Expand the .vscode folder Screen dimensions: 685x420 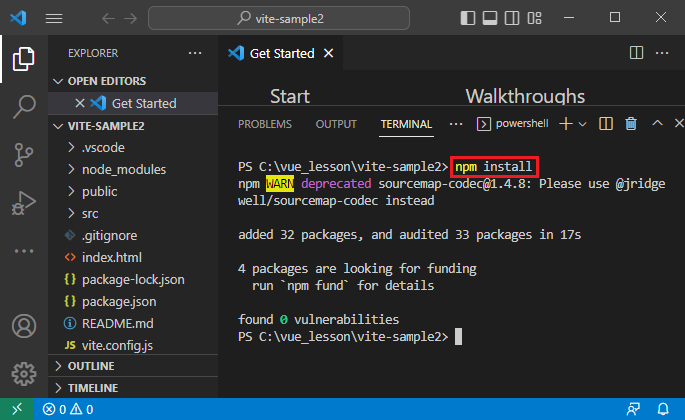(133, 147)
